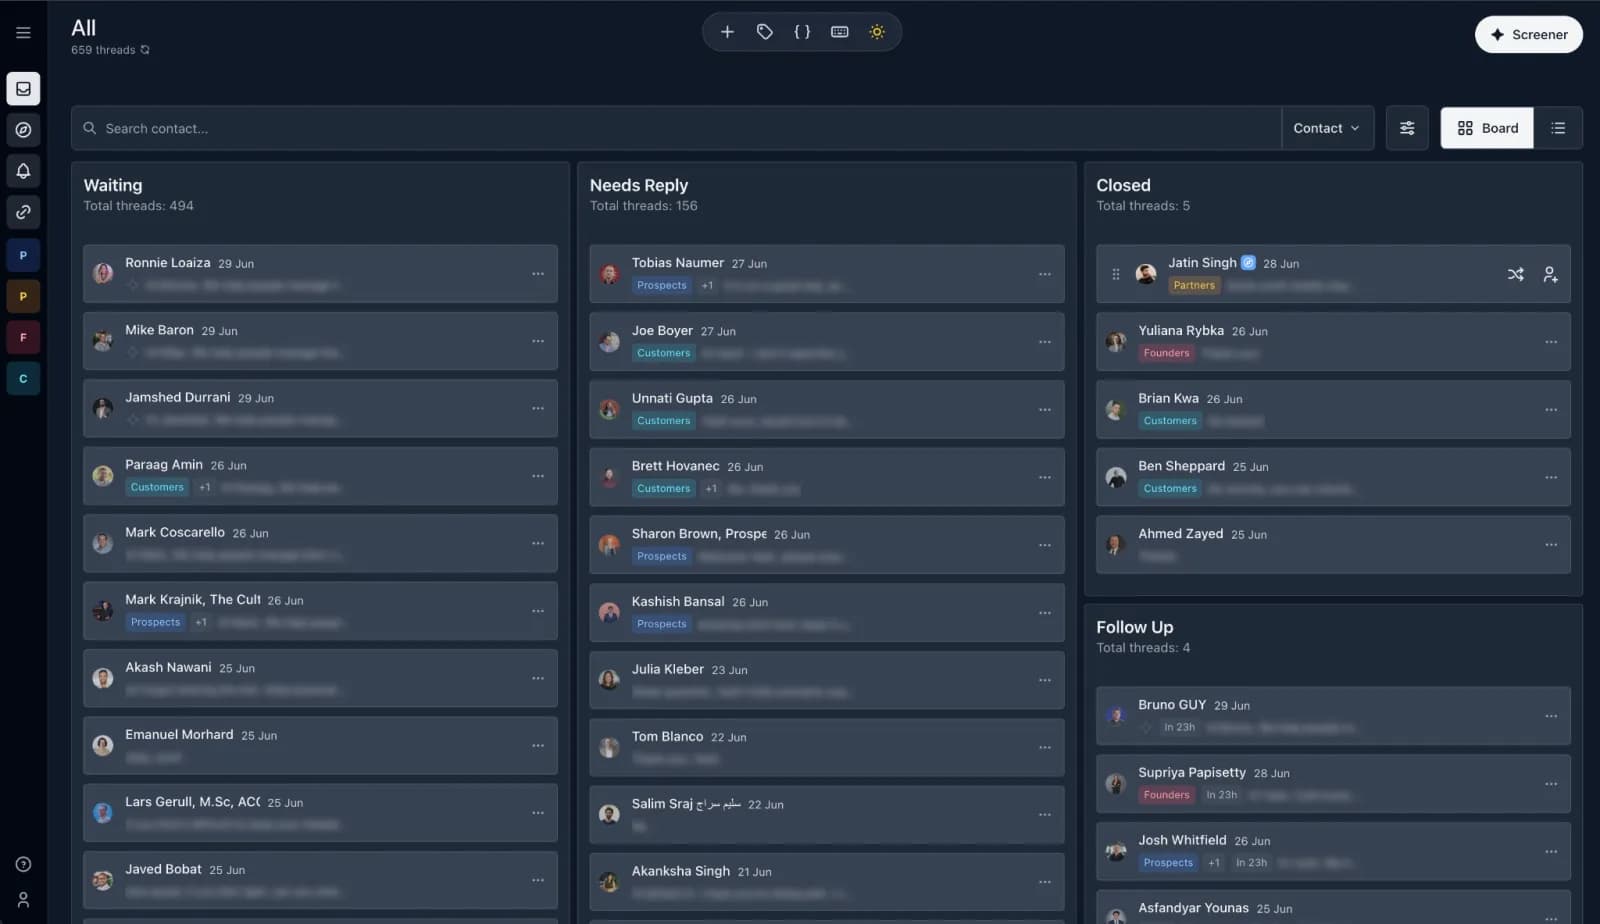Click the Customers tag on Paraag Amin
1600x924 pixels.
[x=157, y=488]
